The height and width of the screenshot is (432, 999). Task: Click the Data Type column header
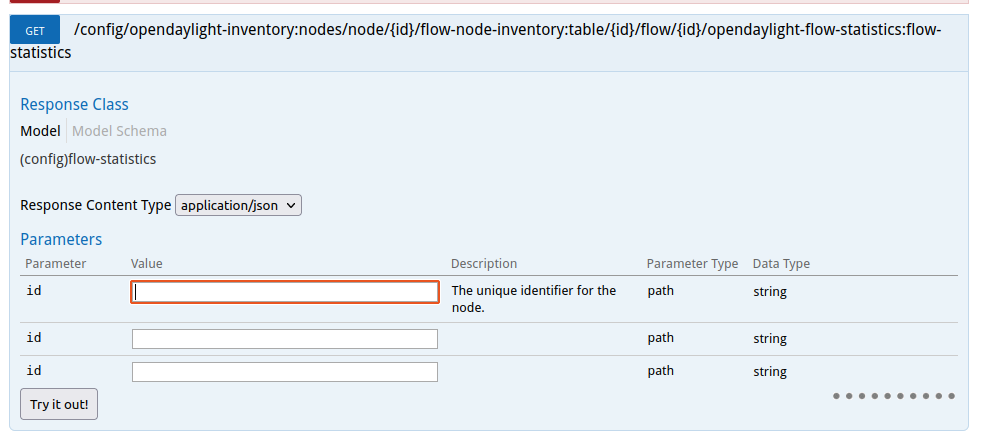pyautogui.click(x=781, y=264)
